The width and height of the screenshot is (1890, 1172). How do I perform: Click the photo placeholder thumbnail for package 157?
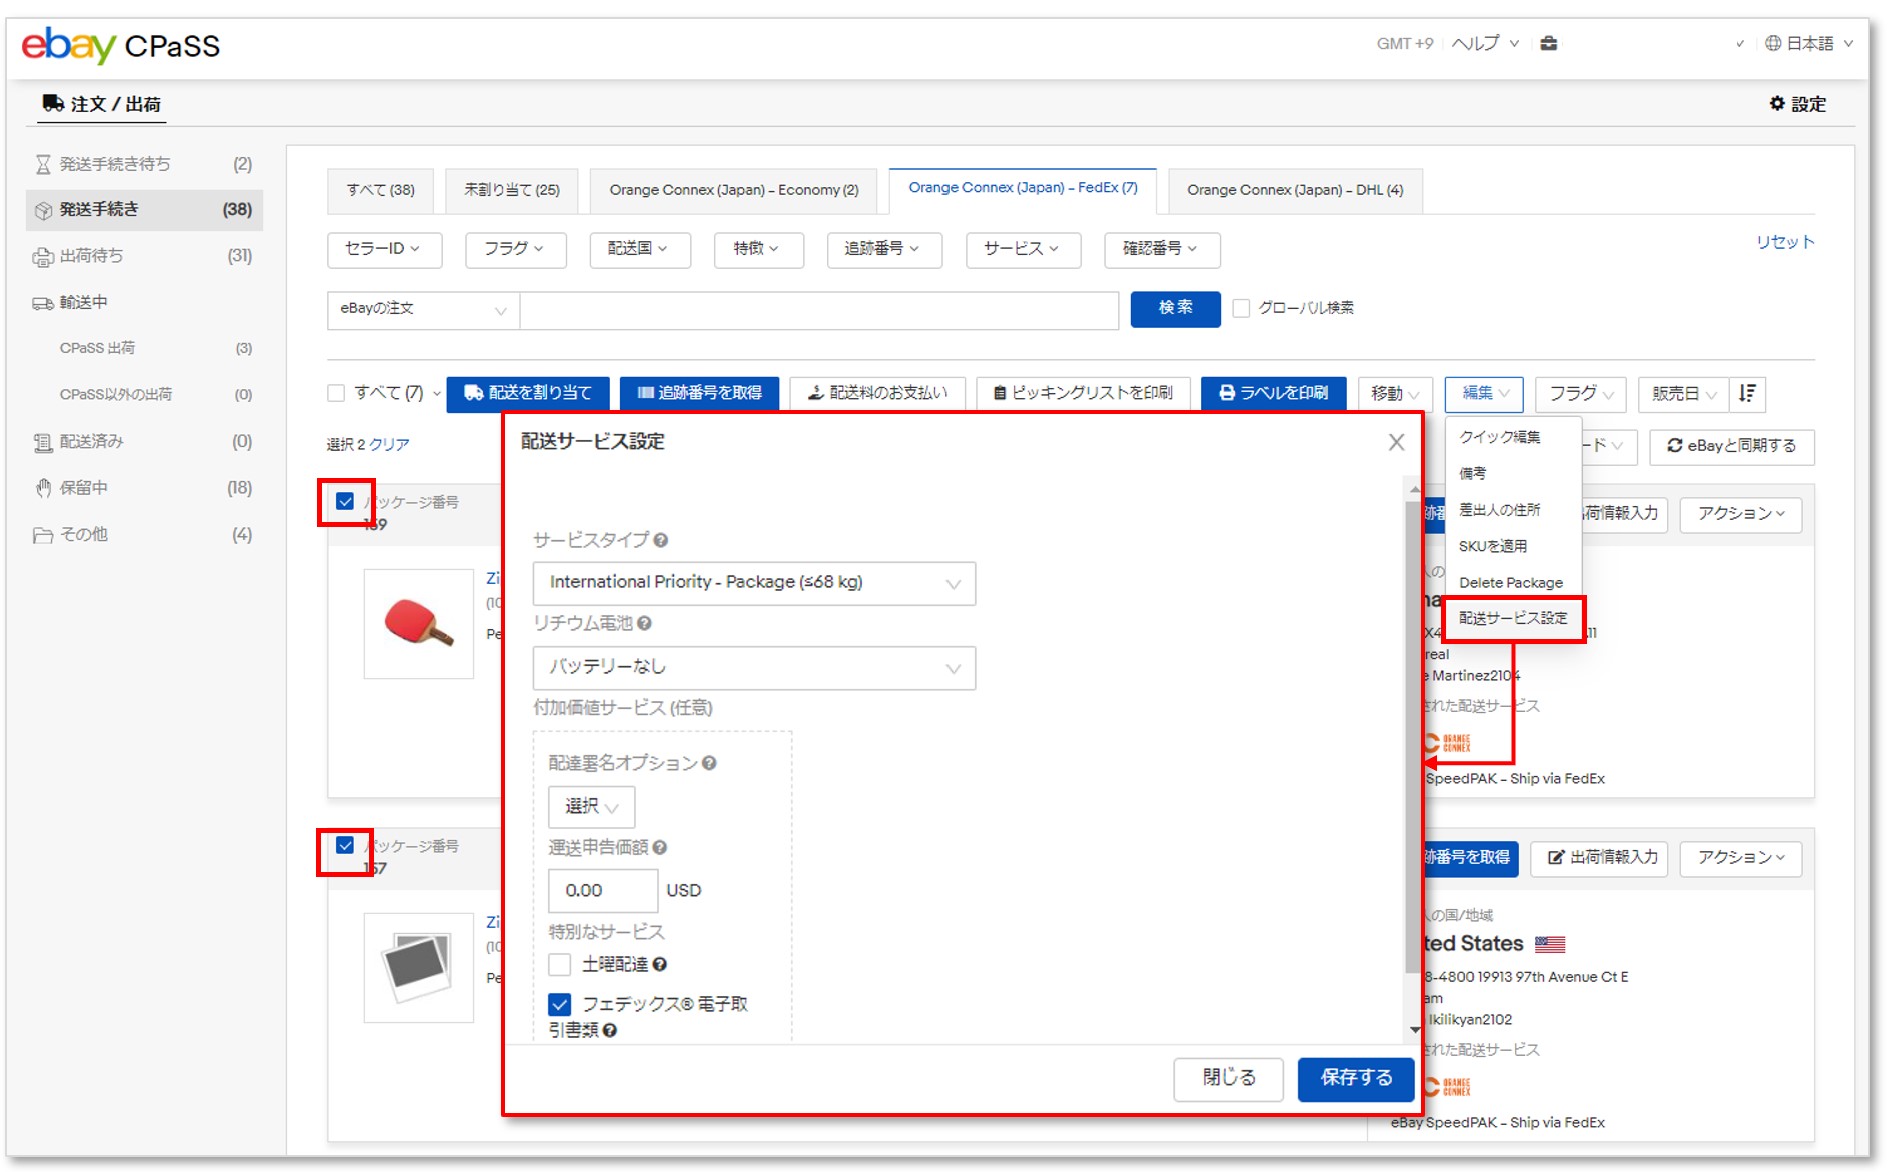pyautogui.click(x=419, y=968)
